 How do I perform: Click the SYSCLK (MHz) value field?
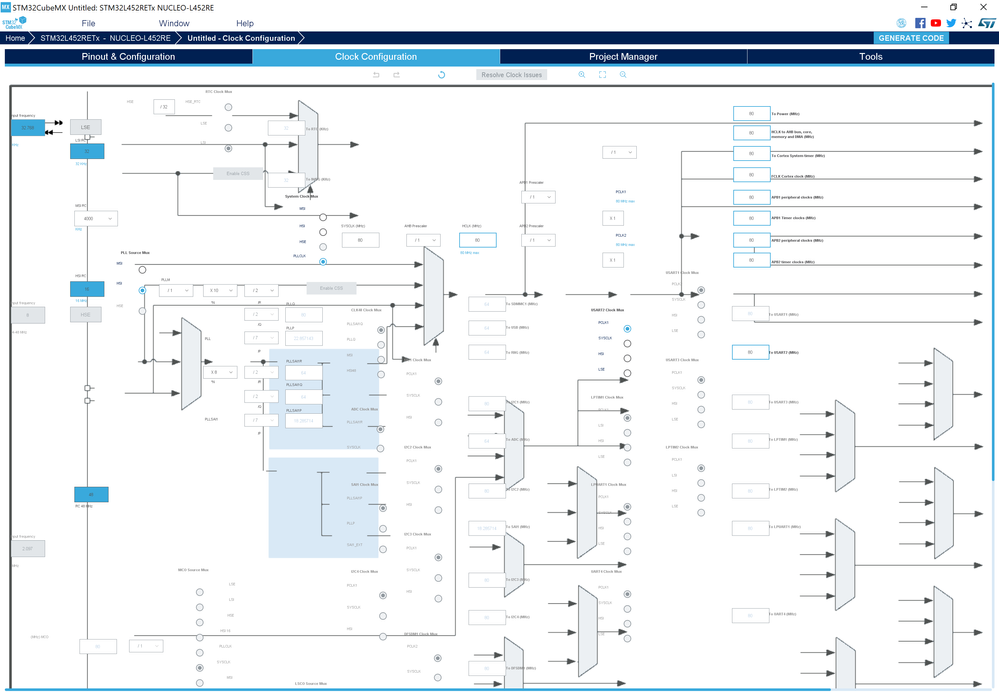pos(361,240)
